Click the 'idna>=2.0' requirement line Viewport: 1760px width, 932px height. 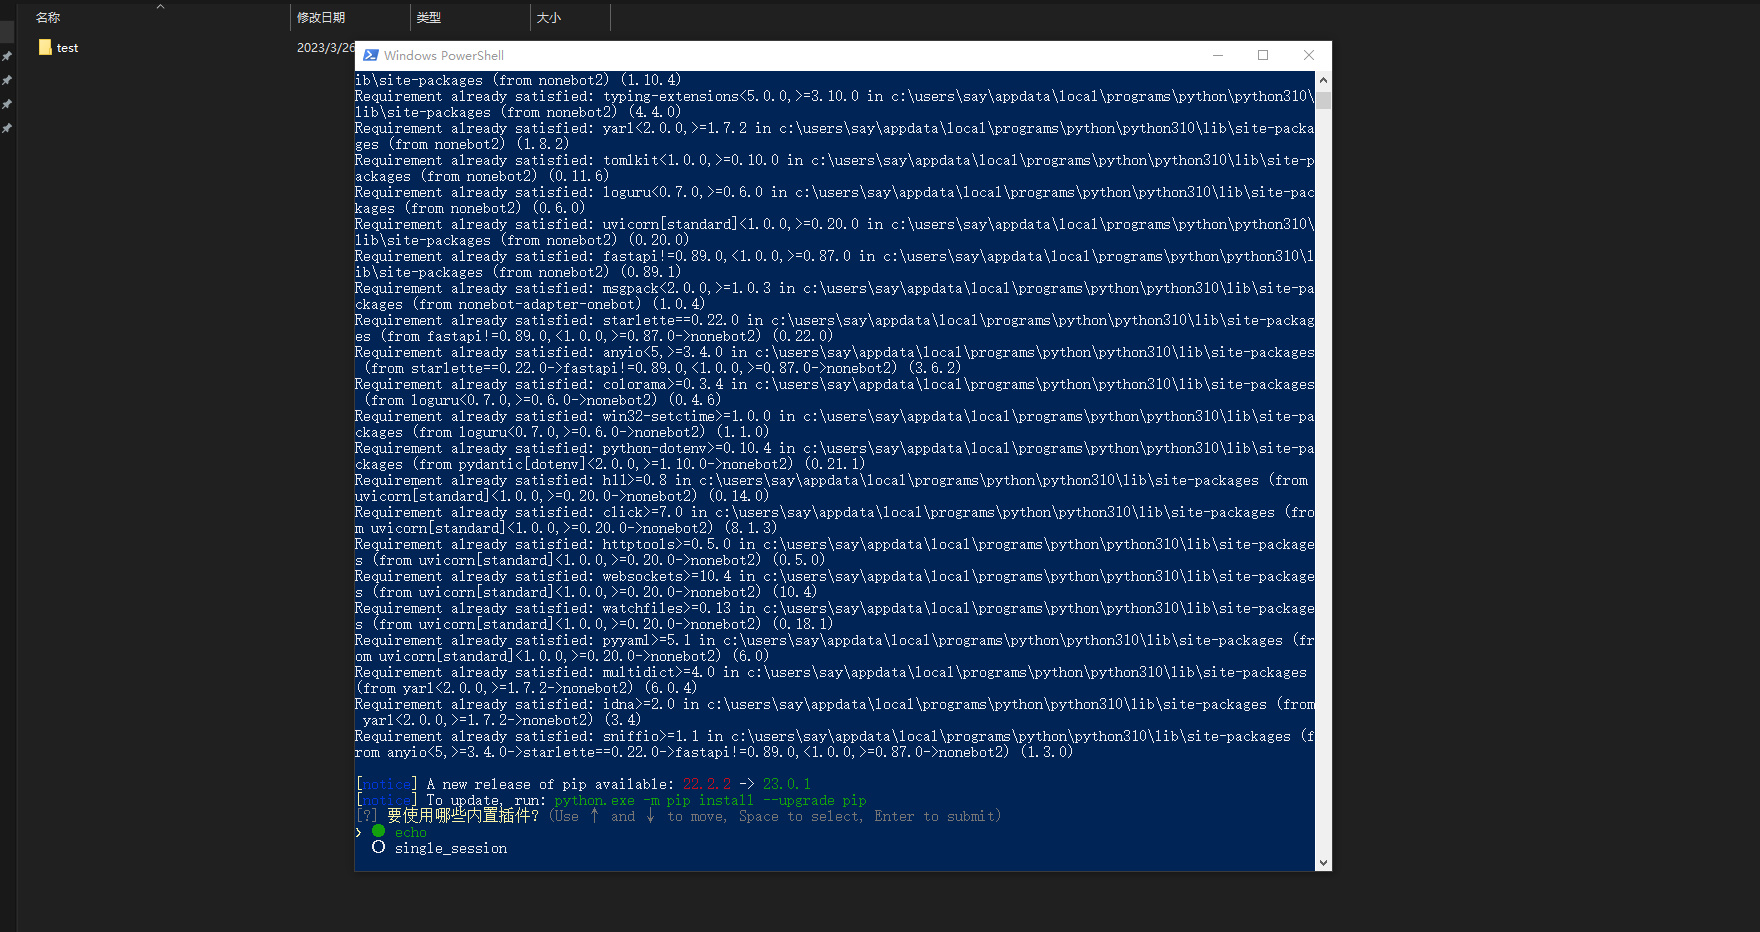(834, 712)
